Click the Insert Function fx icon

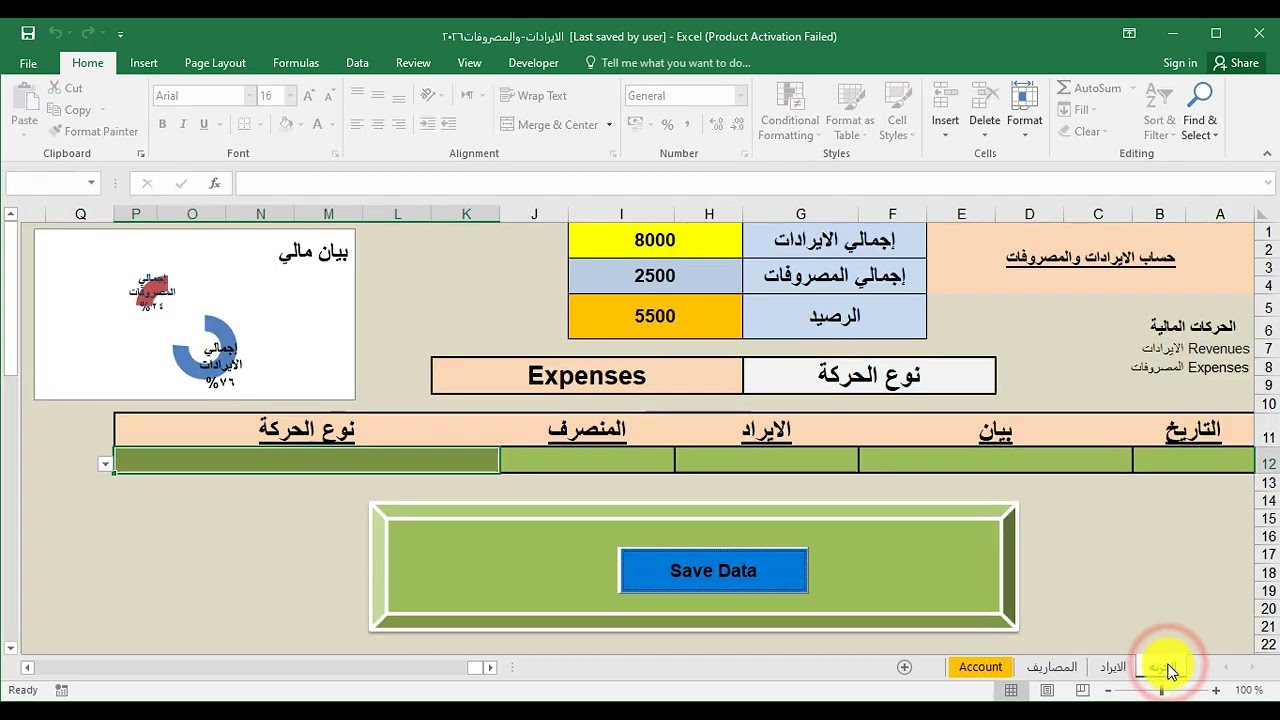click(x=214, y=183)
